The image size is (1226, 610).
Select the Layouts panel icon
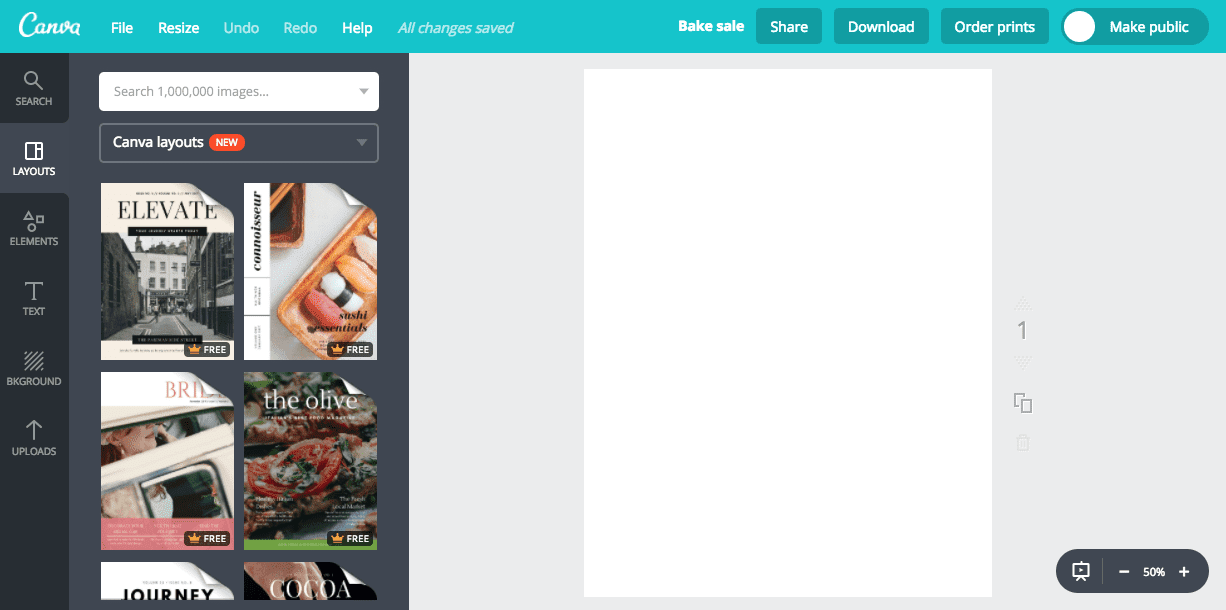(34, 158)
